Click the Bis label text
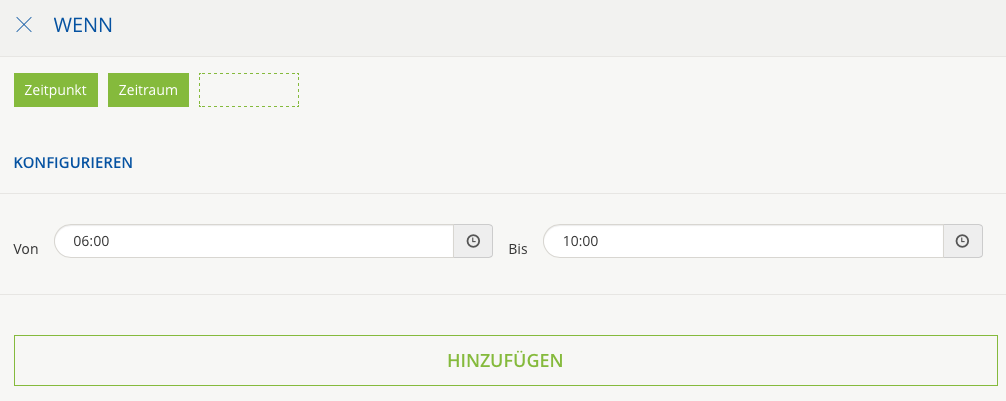The height and width of the screenshot is (401, 1006). point(517,249)
